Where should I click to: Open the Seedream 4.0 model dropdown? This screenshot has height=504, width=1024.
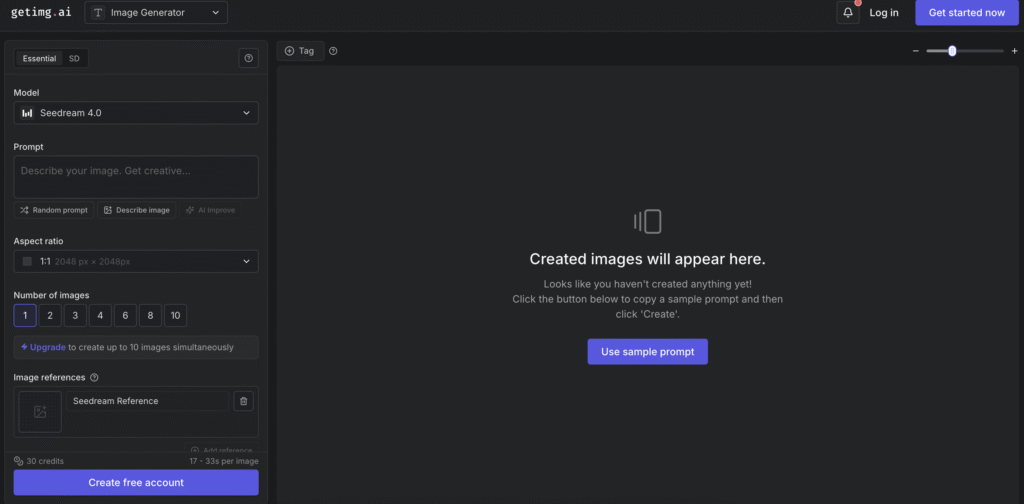tap(136, 113)
